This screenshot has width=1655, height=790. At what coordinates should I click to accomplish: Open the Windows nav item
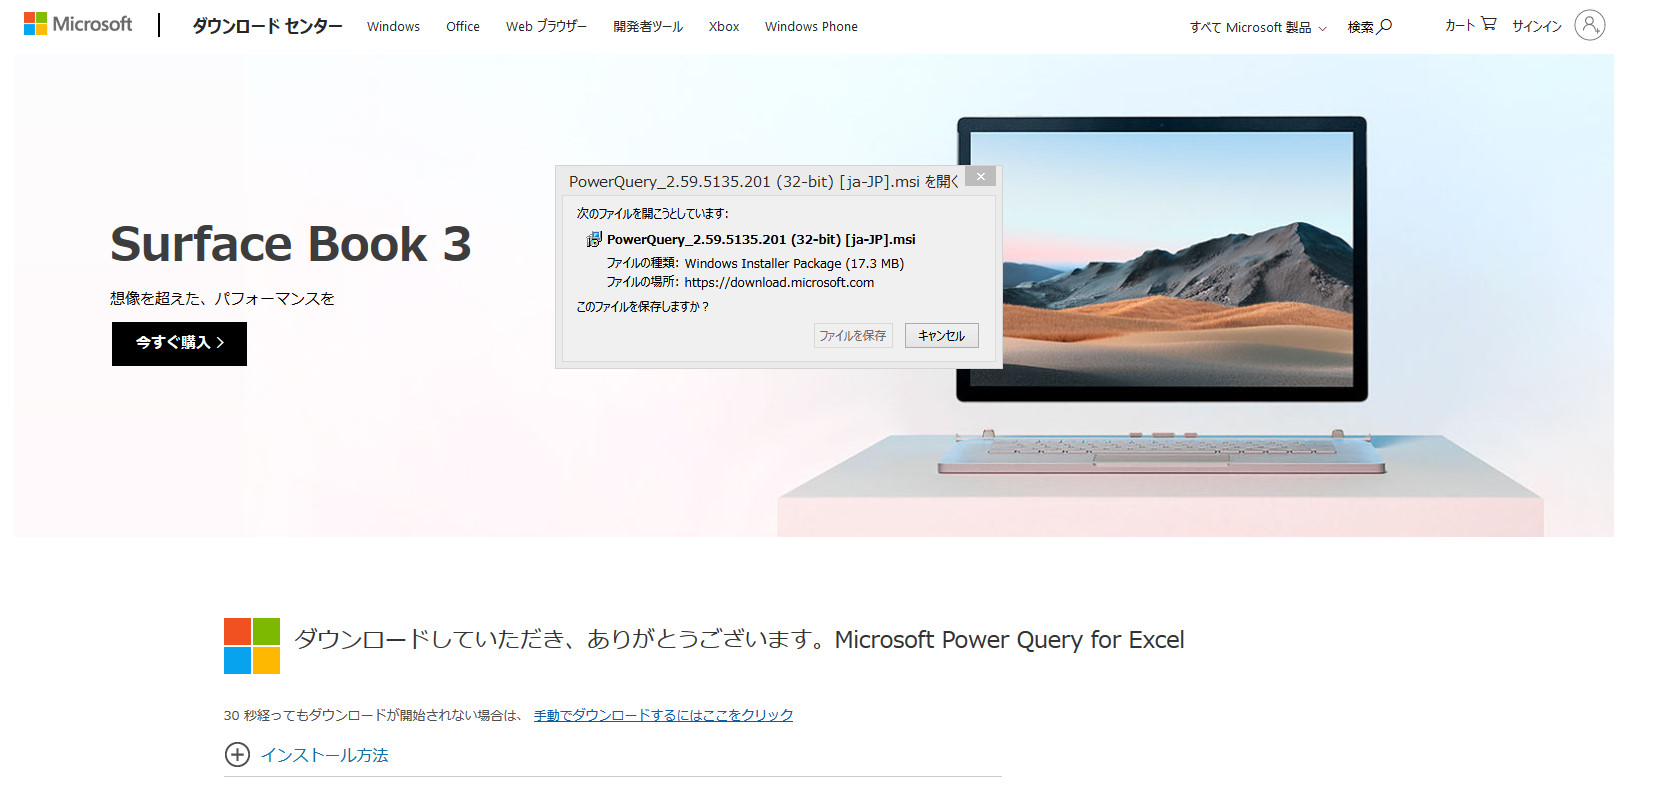(x=393, y=27)
